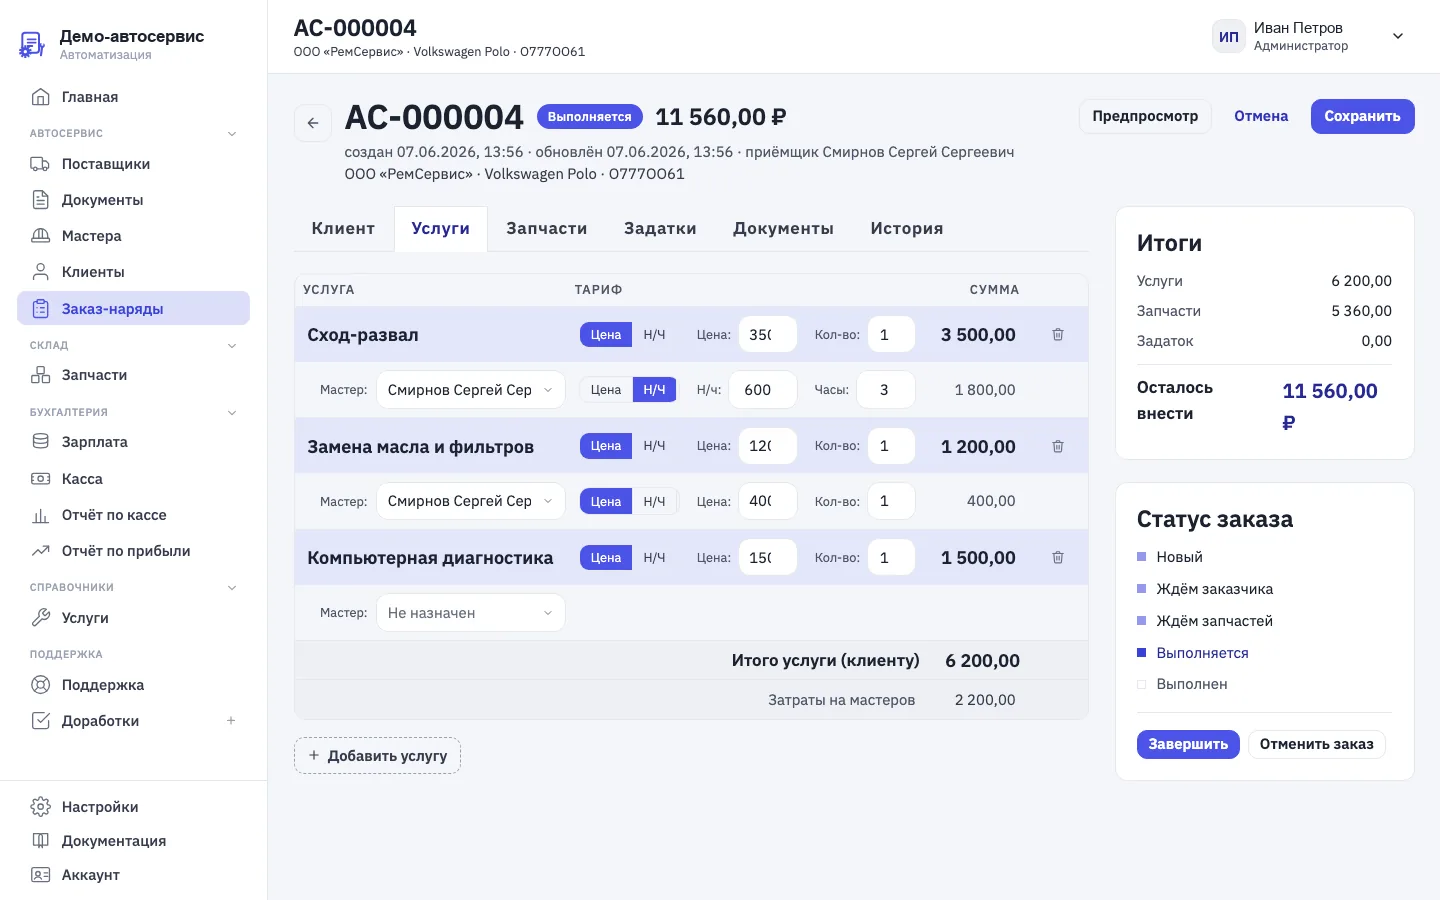Open master dropdown under Замена масла и фильтров
The width and height of the screenshot is (1440, 900).
(x=471, y=501)
